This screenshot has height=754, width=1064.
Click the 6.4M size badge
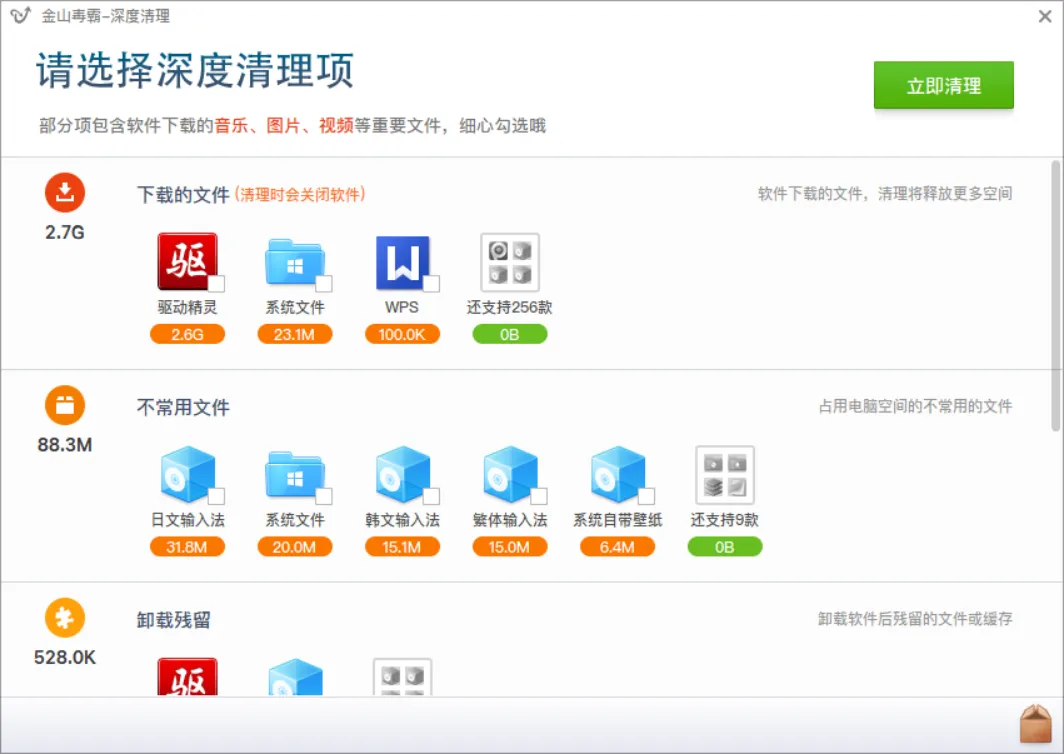coord(618,546)
